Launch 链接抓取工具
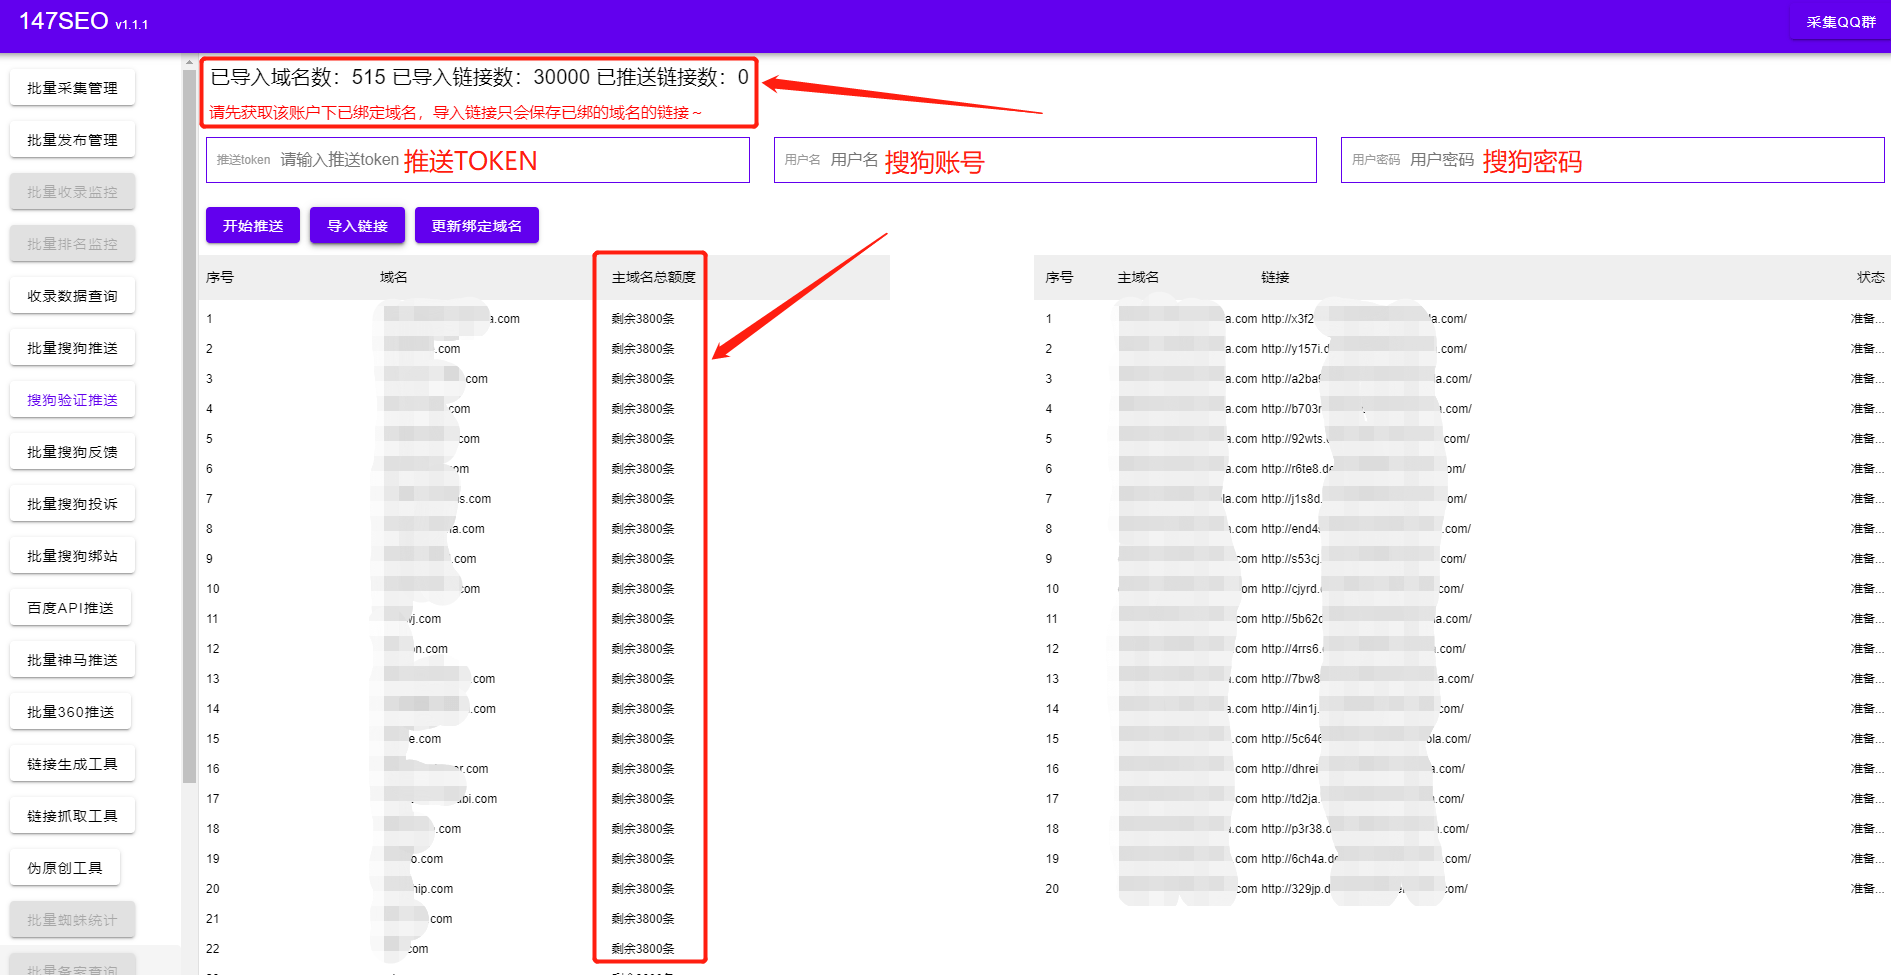This screenshot has height=975, width=1891. tap(72, 816)
